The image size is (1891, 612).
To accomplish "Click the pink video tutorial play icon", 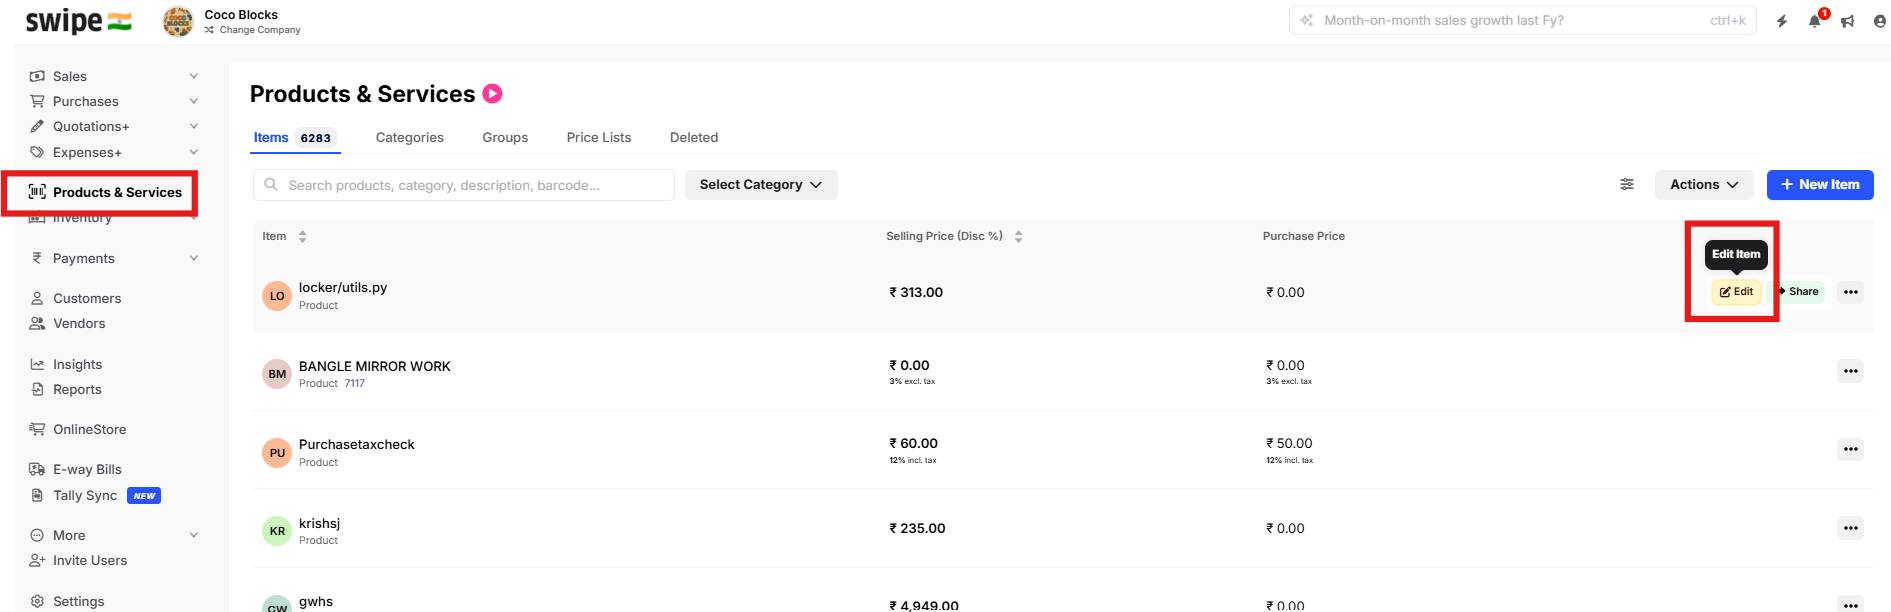I will point(492,94).
